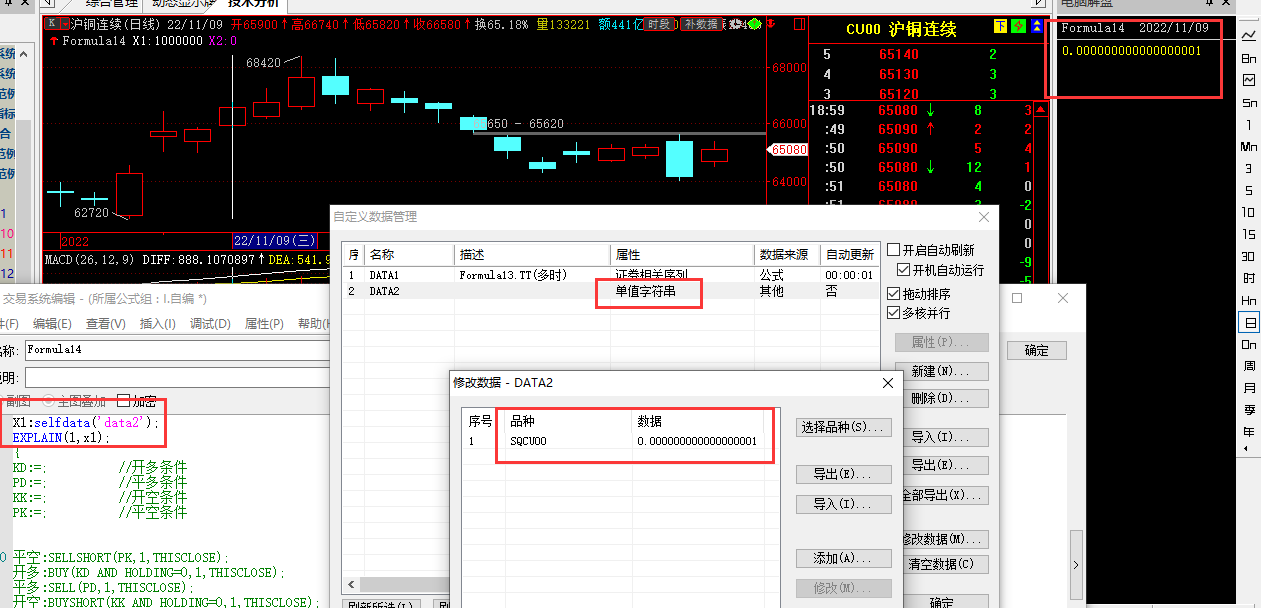Select the SQCU00 row in DATA2 dialog
Image resolution: width=1261 pixels, height=608 pixels.
click(620, 441)
